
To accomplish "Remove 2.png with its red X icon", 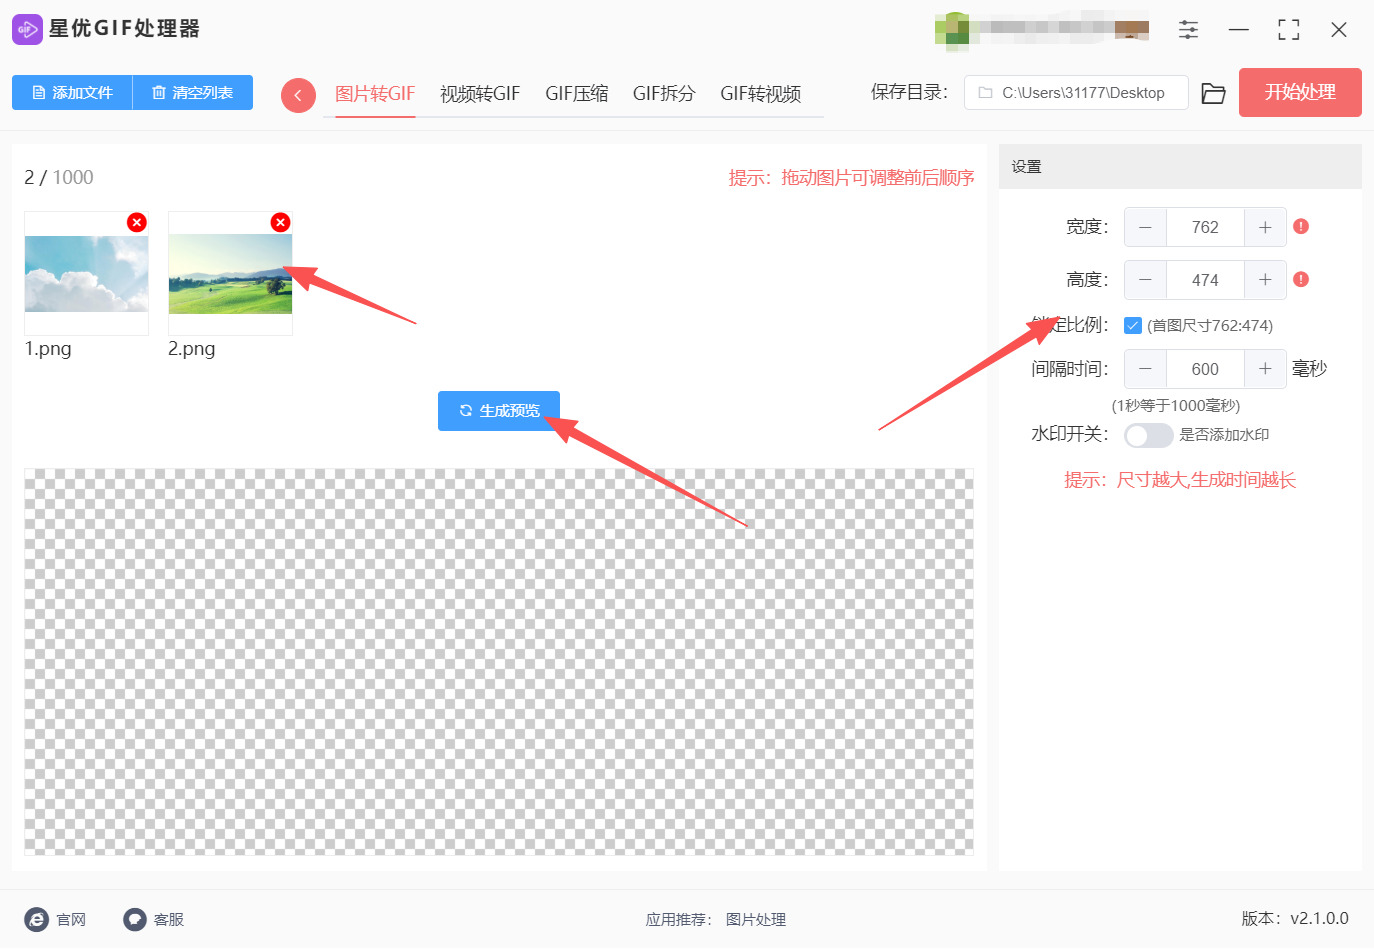I will 280,222.
